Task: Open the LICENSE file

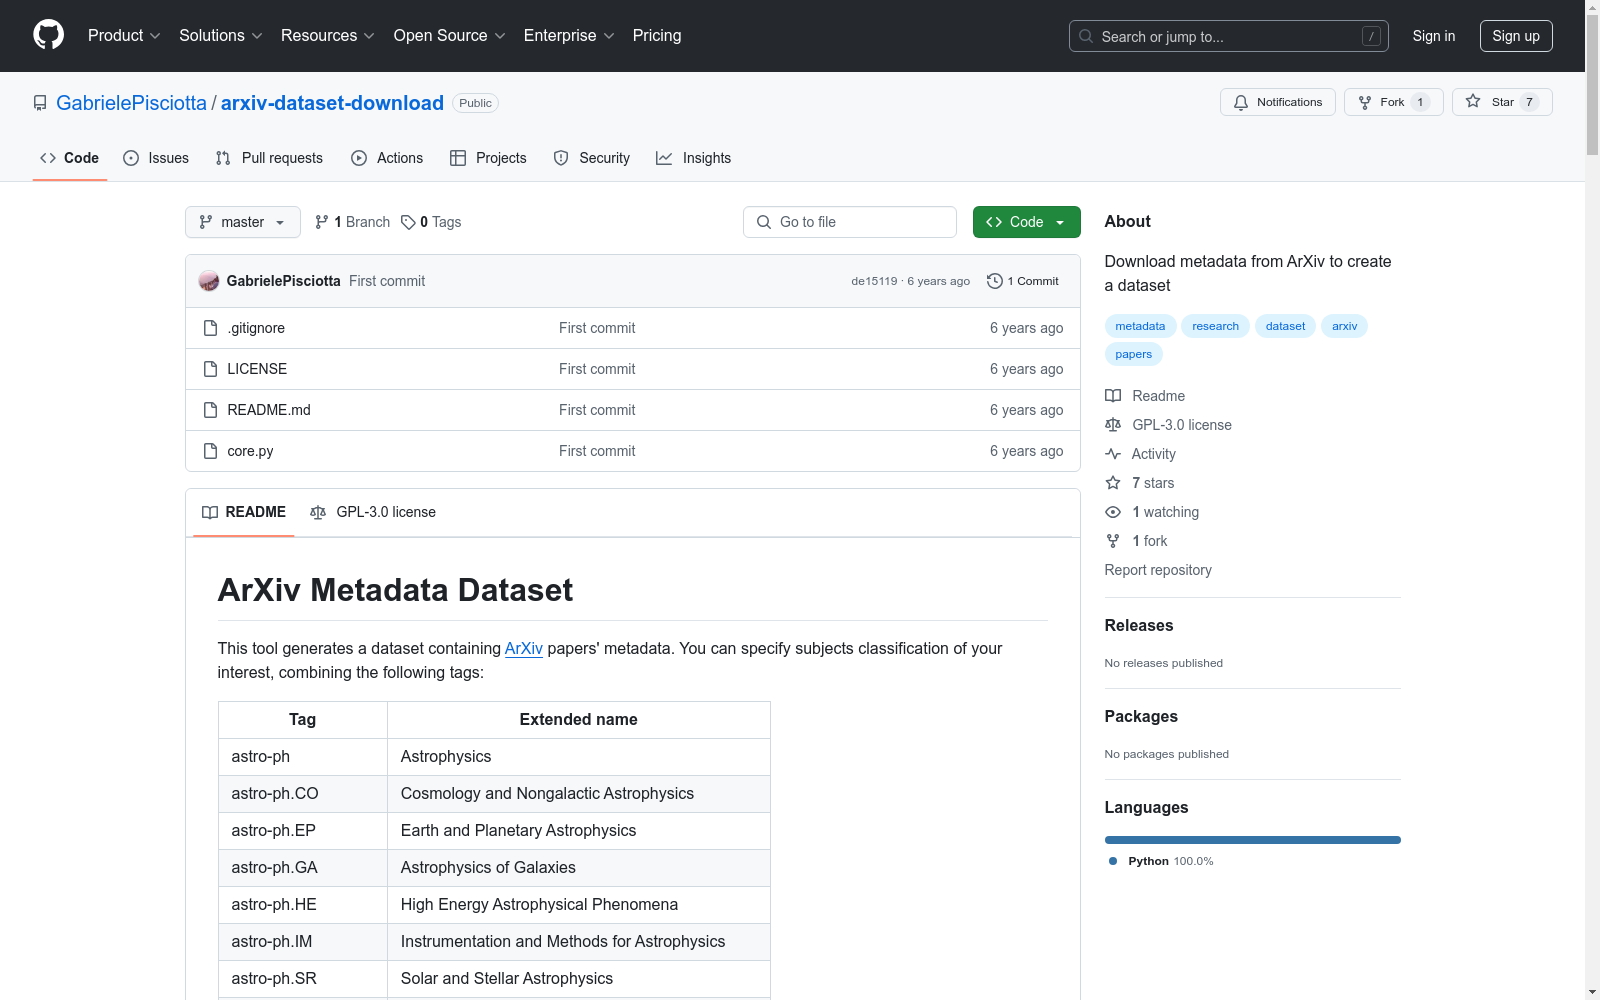Action: pos(257,369)
